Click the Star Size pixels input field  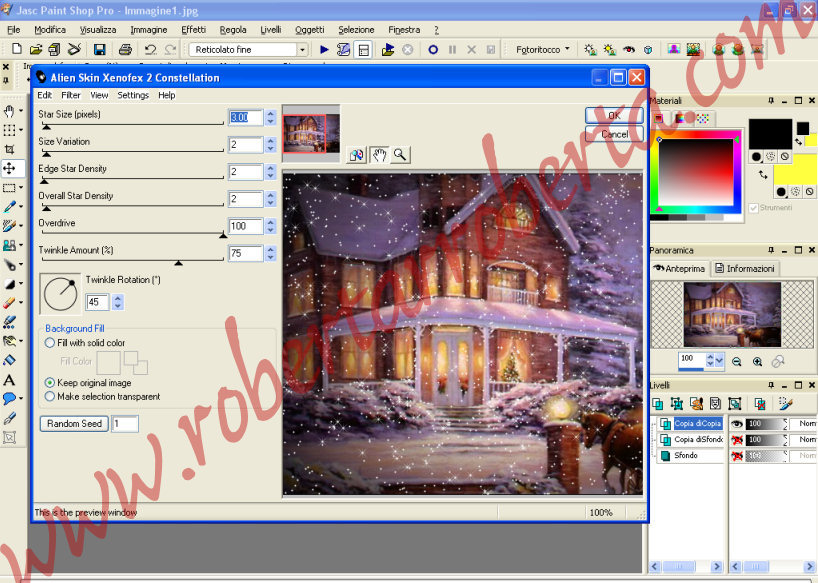coord(246,117)
